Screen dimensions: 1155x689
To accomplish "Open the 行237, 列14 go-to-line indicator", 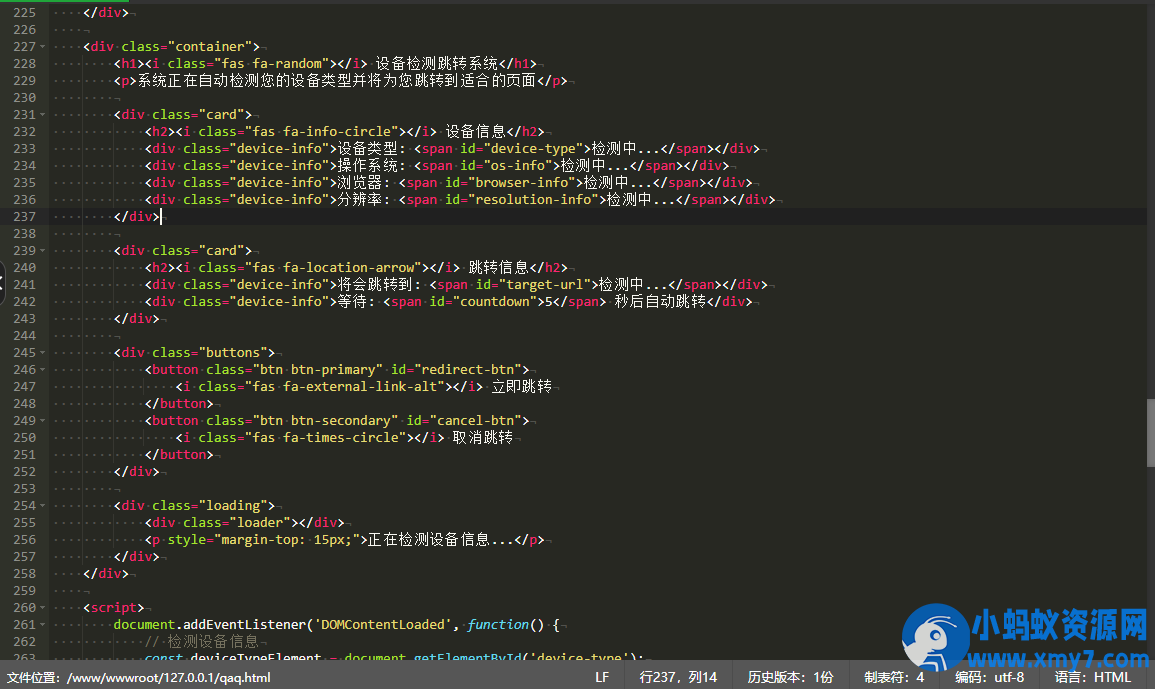I will tap(678, 677).
